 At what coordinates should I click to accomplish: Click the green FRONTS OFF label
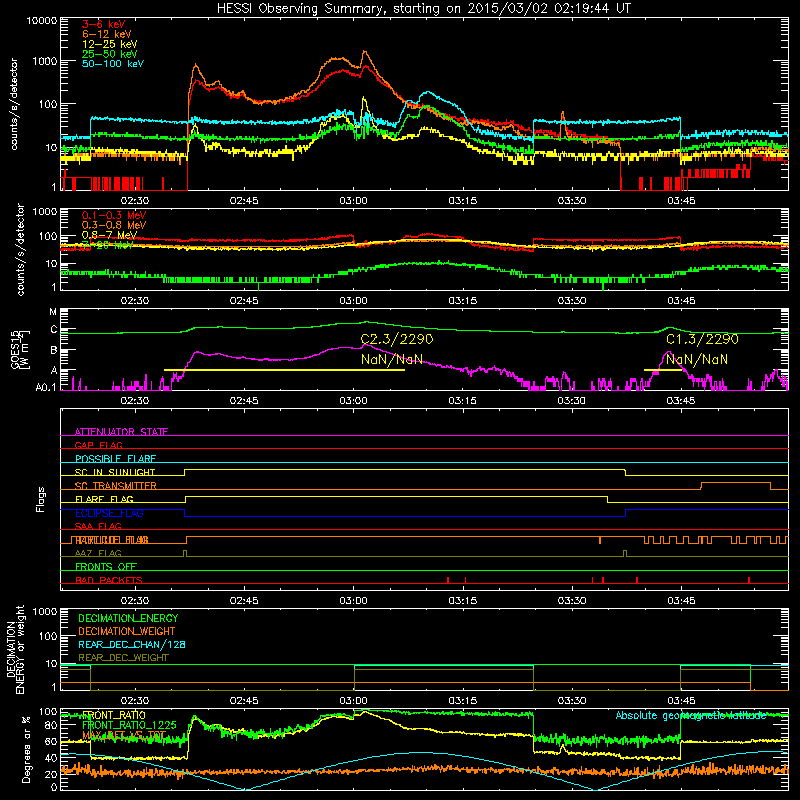(106, 567)
